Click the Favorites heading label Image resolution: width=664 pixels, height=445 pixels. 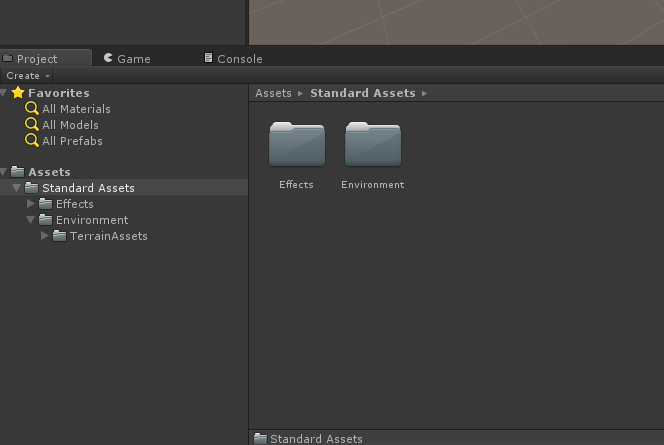click(x=59, y=93)
